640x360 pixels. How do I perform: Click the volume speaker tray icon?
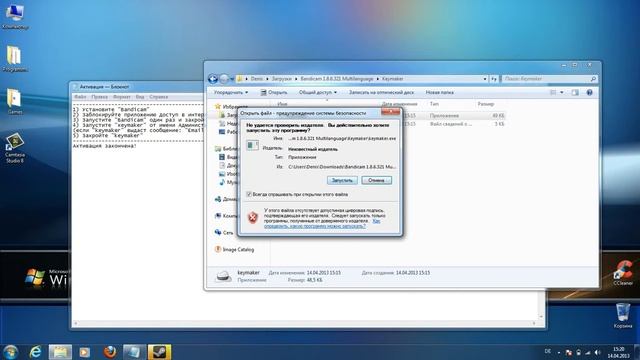point(597,352)
